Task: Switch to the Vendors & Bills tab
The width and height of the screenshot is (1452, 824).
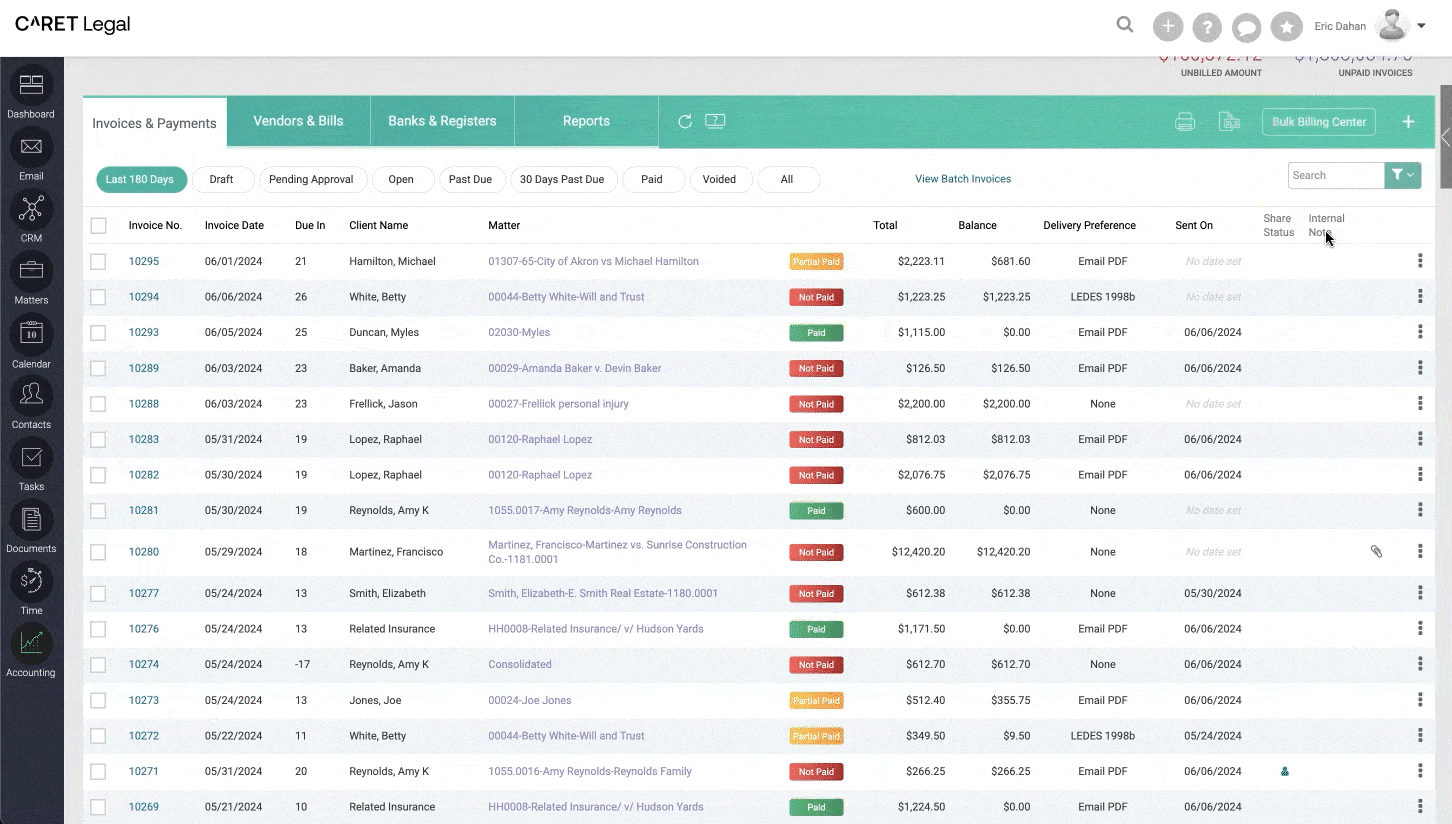Action: 298,121
